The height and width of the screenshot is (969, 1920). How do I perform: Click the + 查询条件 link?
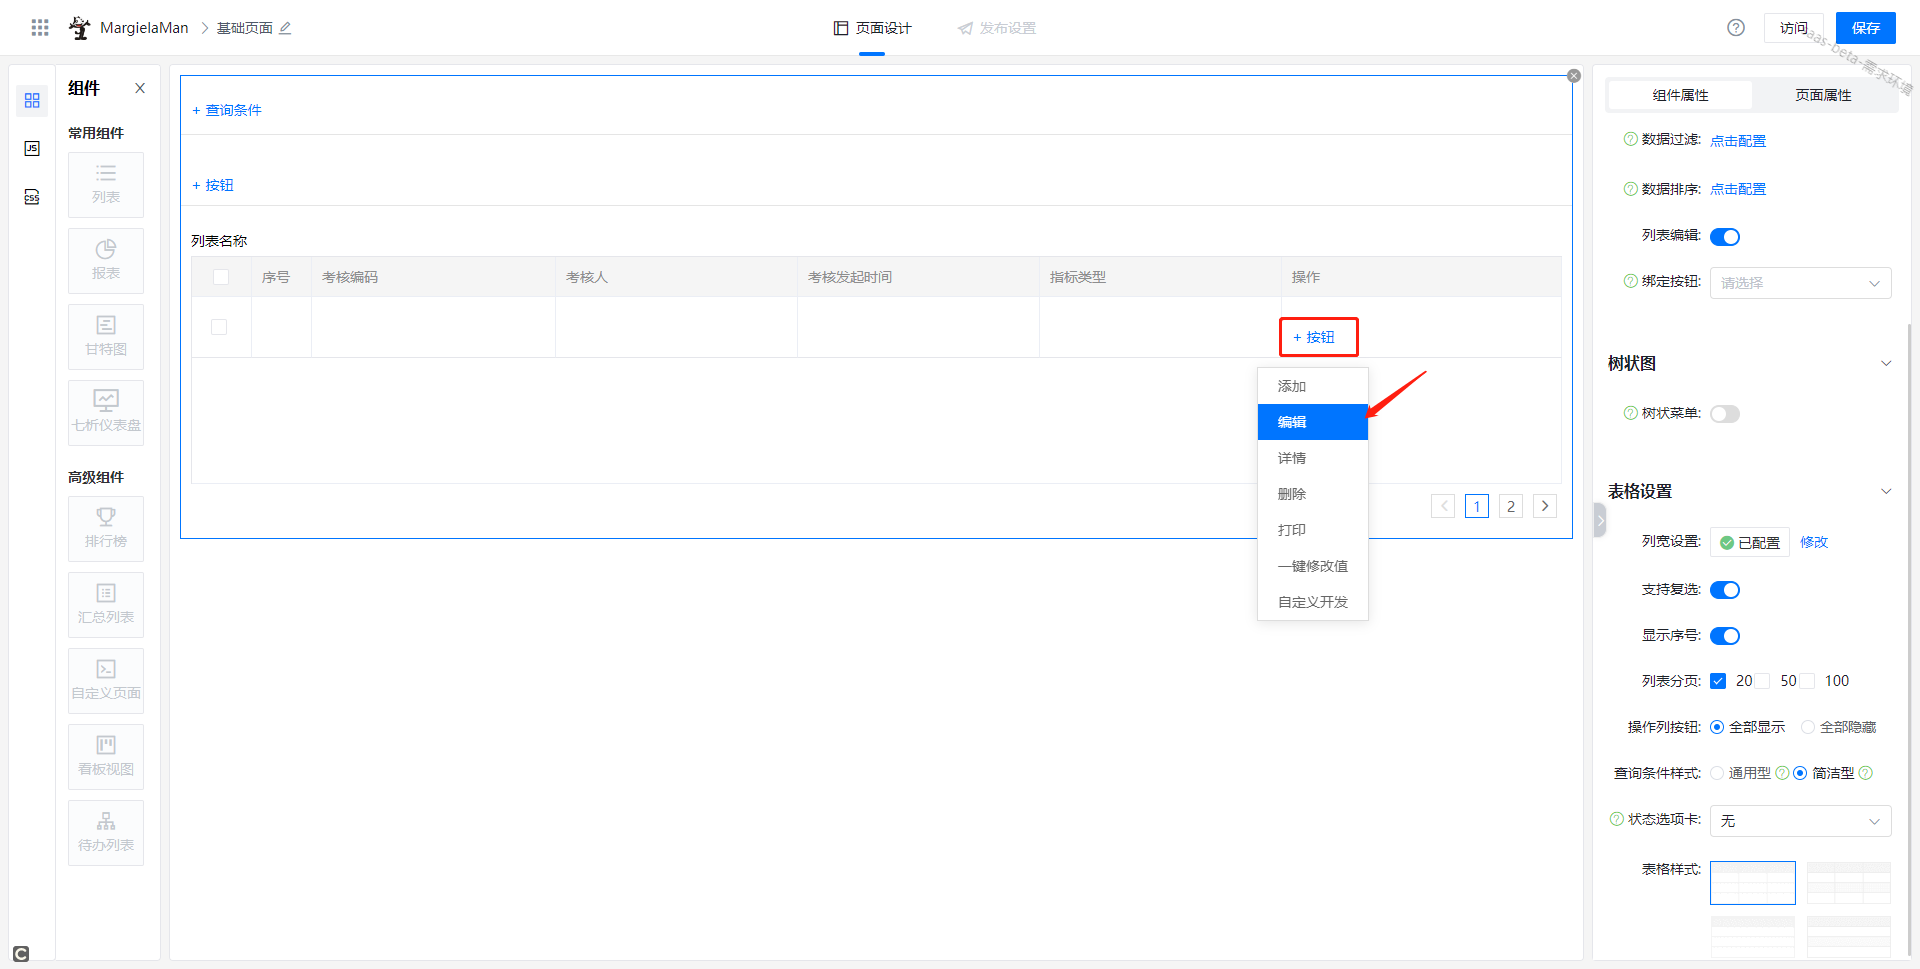tap(227, 110)
